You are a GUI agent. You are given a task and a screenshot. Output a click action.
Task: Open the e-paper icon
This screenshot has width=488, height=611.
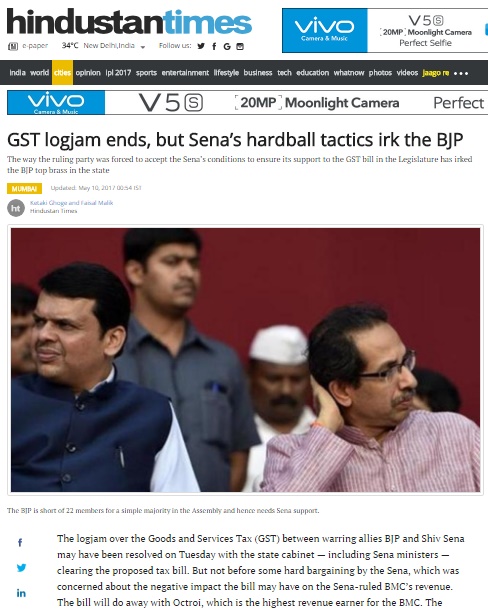pos(13,46)
